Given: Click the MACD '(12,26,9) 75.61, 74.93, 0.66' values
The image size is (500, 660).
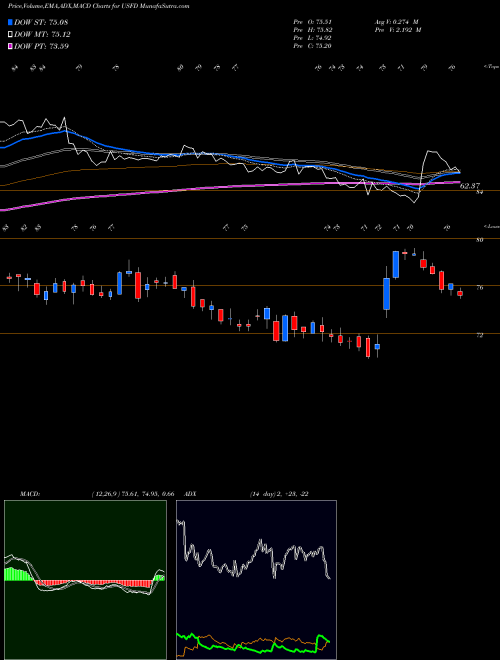Looking at the screenshot, I should coord(133,494).
